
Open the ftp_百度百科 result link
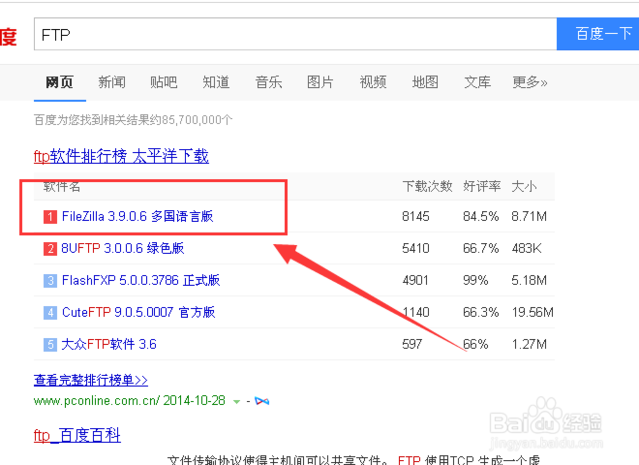click(77, 435)
